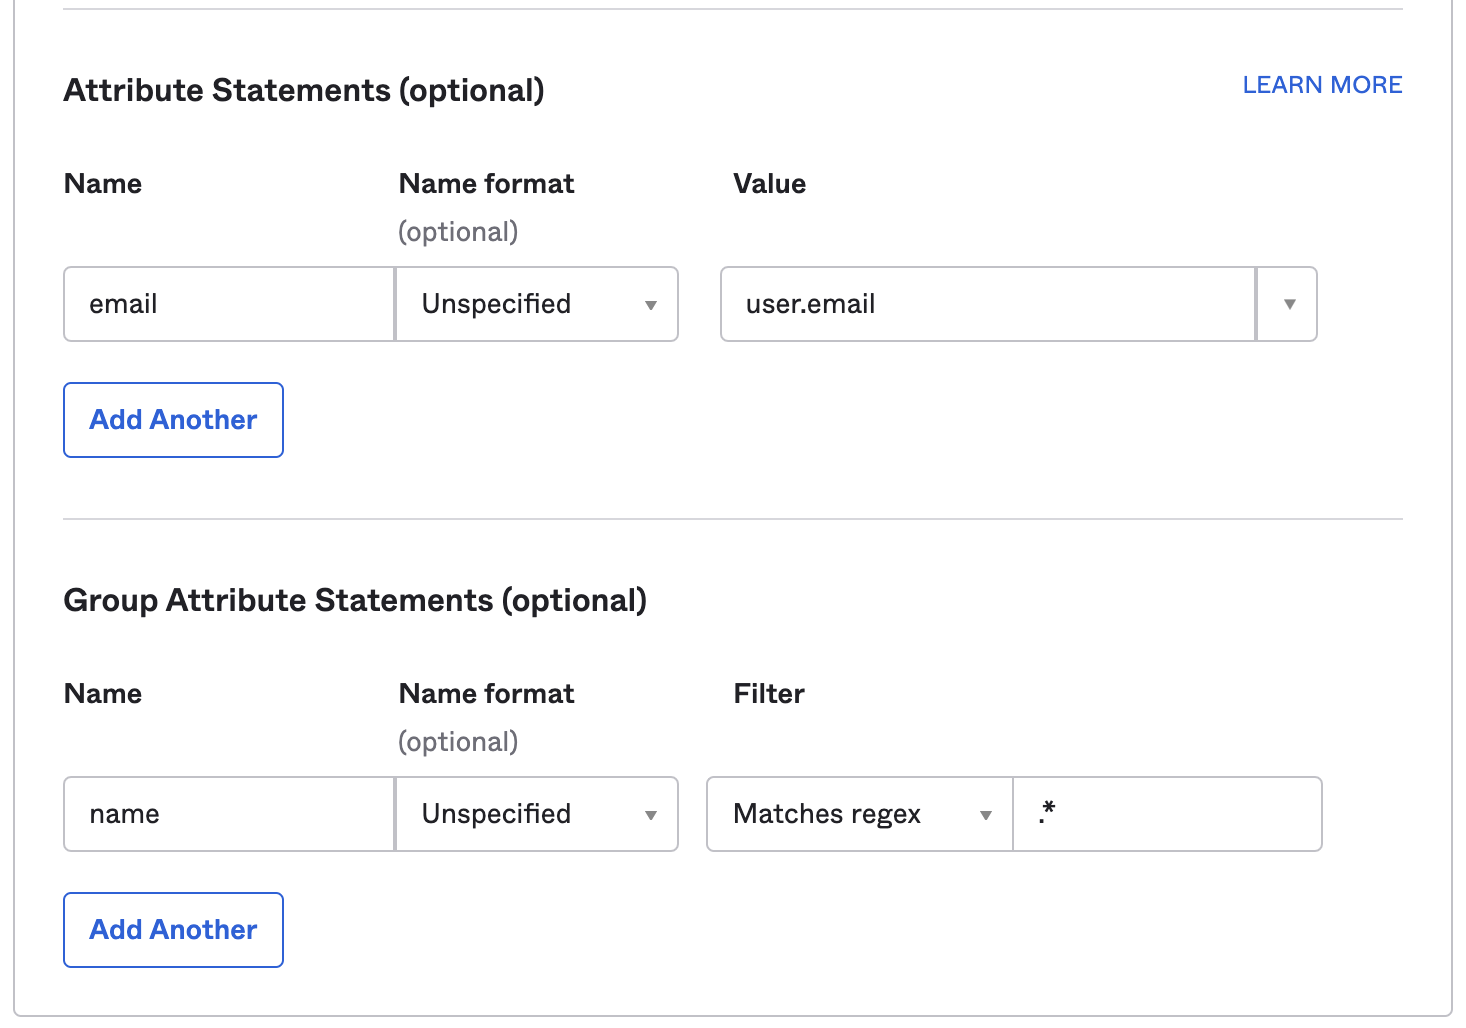The image size is (1466, 1028).
Task: Click the caret on the user.email Value dropdown
Action: (1288, 304)
